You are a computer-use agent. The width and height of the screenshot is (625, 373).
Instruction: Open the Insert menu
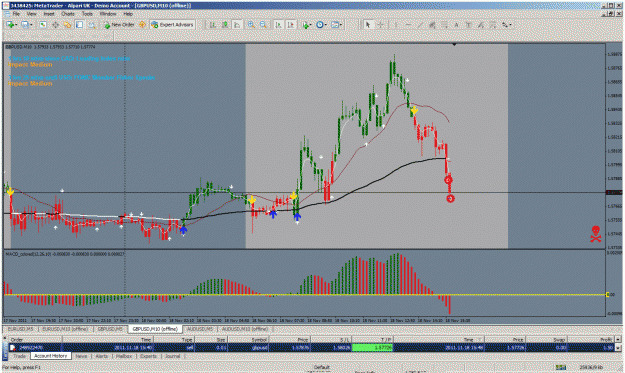pos(49,14)
